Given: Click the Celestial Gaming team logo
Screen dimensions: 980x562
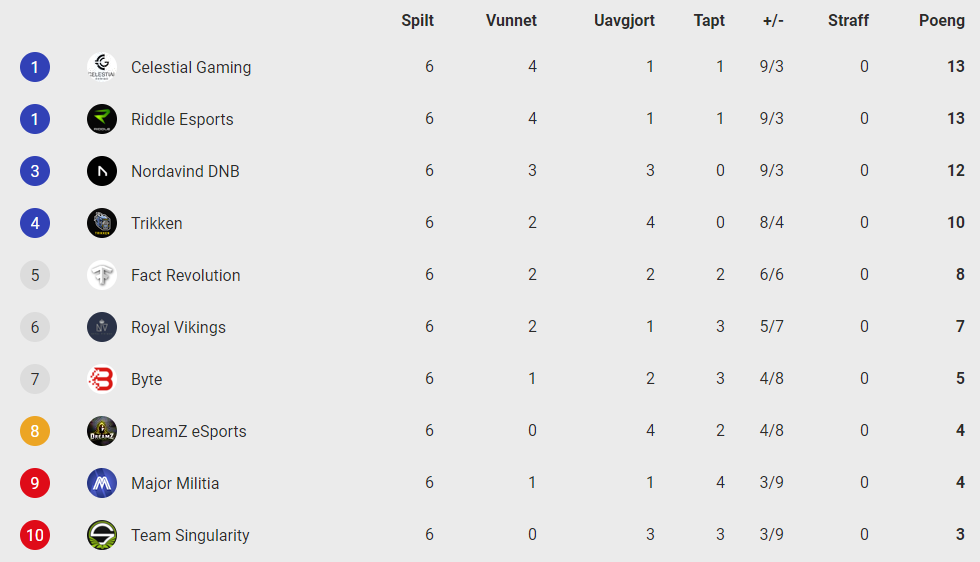Looking at the screenshot, I should click(x=102, y=67).
